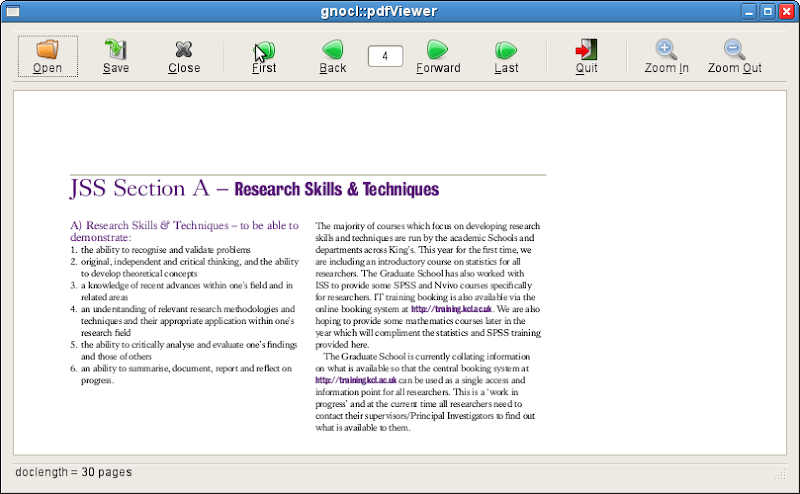Jump to the First page

coord(264,50)
